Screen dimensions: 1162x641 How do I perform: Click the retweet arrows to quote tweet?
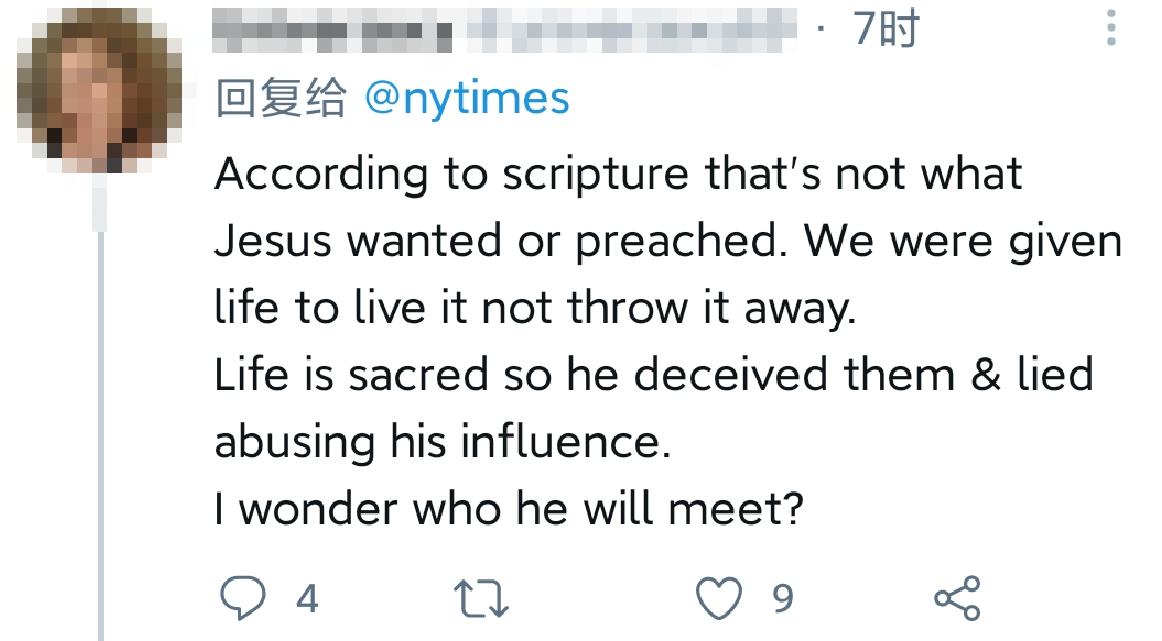point(483,597)
